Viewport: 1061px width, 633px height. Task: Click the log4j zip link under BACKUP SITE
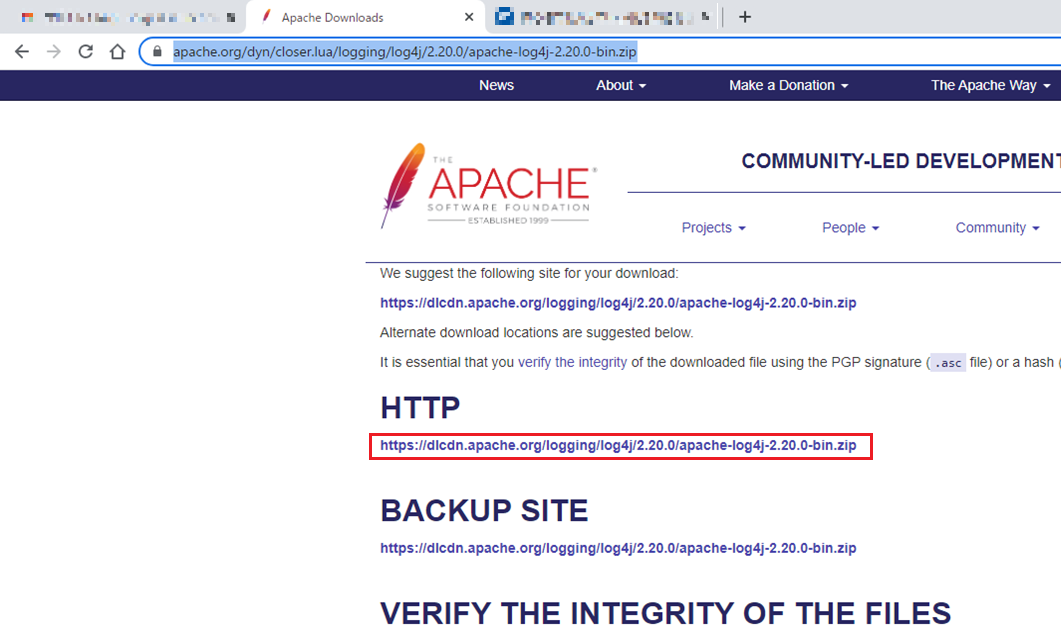tap(618, 548)
